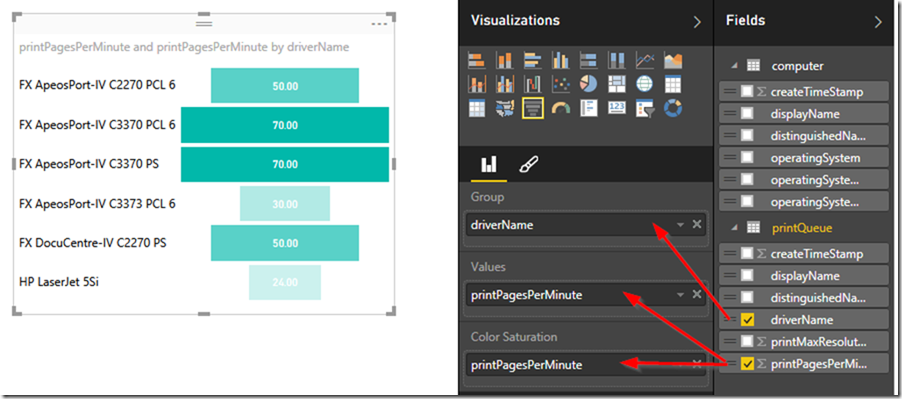Select the 30.00 funnel bar

point(285,204)
